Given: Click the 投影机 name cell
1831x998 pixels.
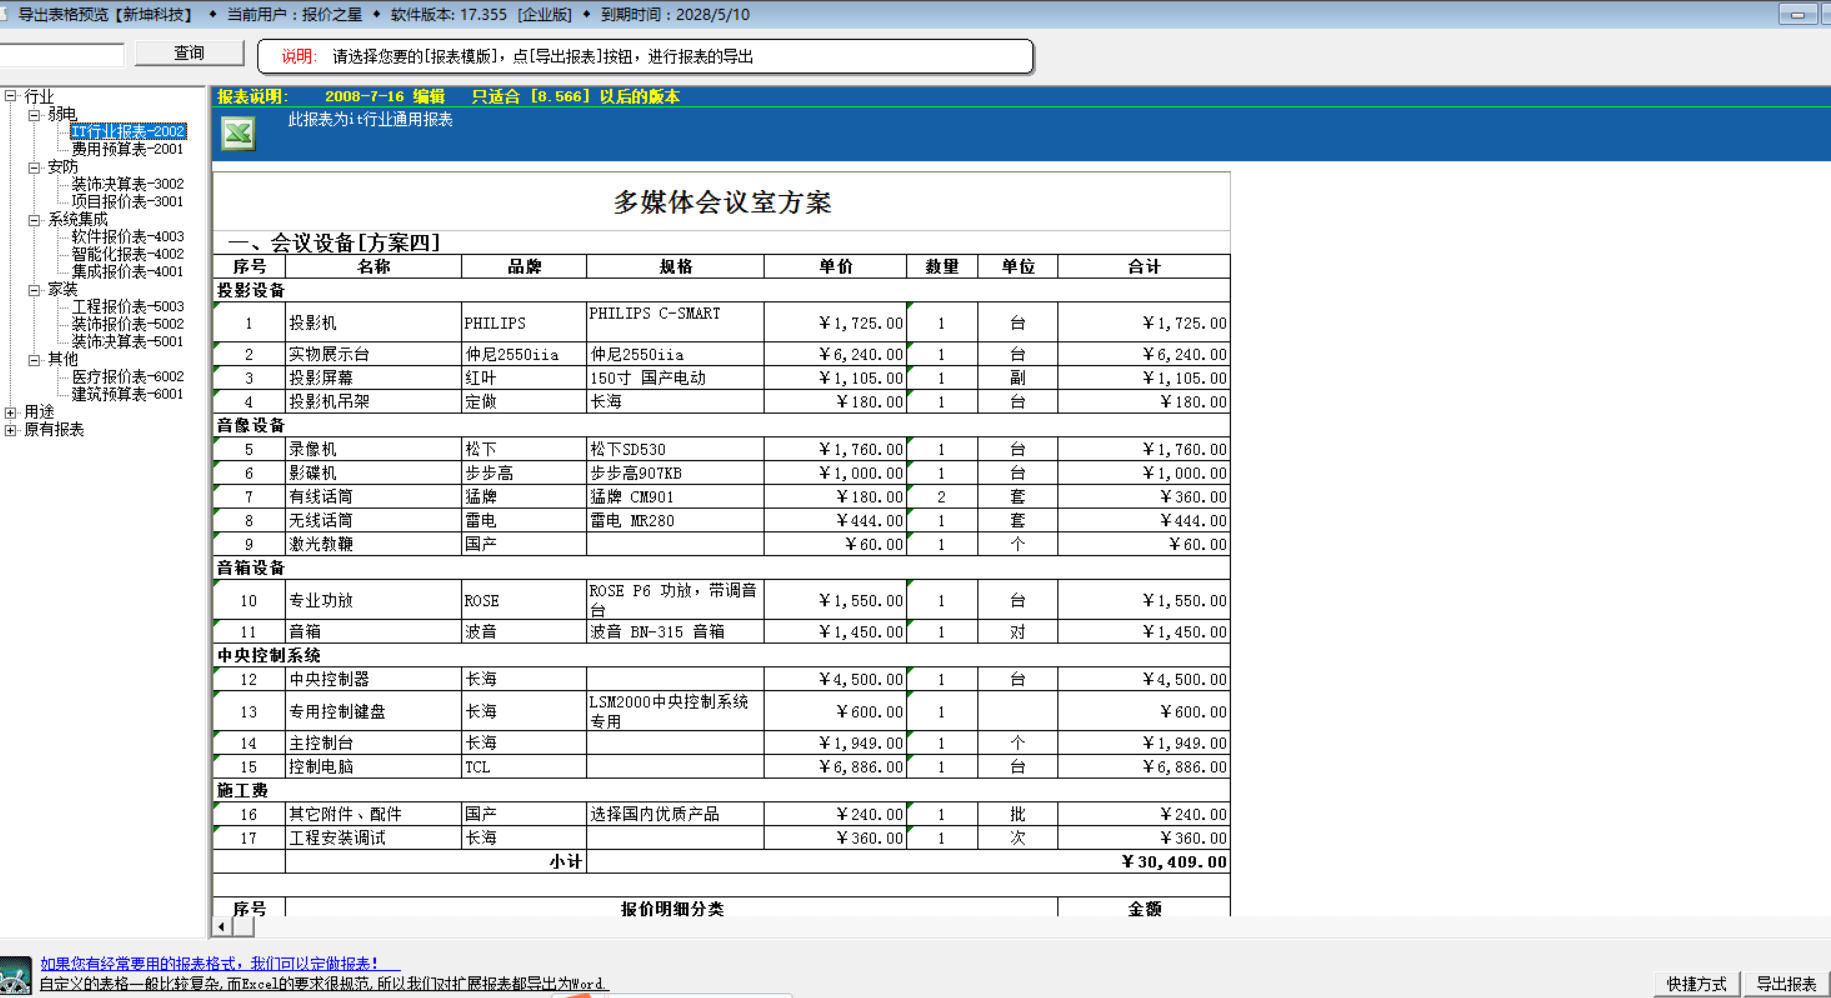Looking at the screenshot, I should tap(374, 323).
